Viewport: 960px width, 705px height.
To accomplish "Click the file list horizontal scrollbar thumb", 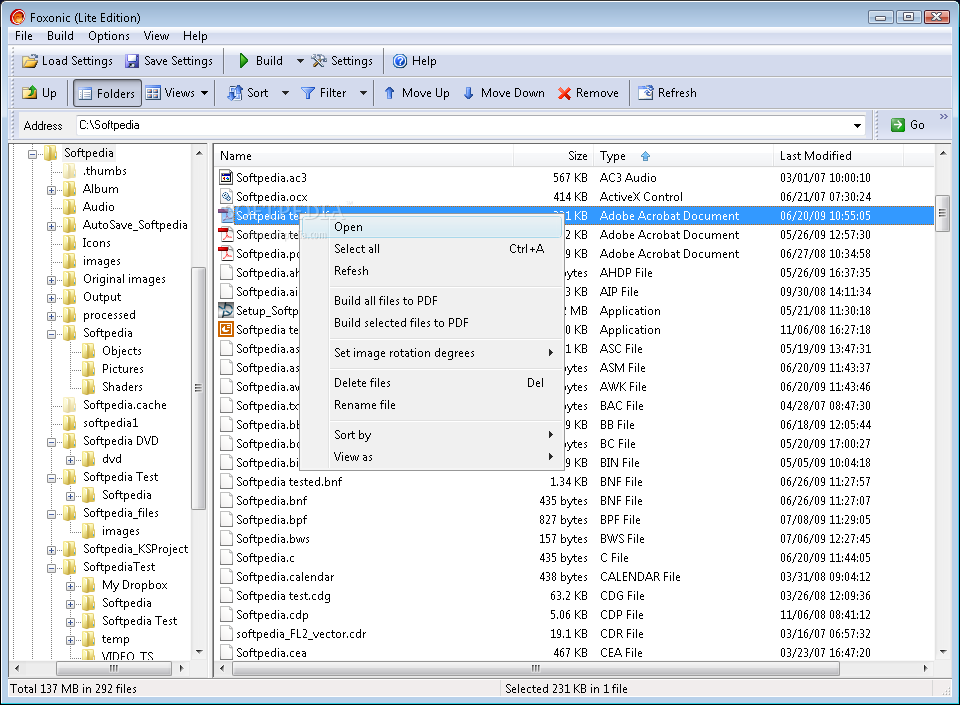I will 536,668.
